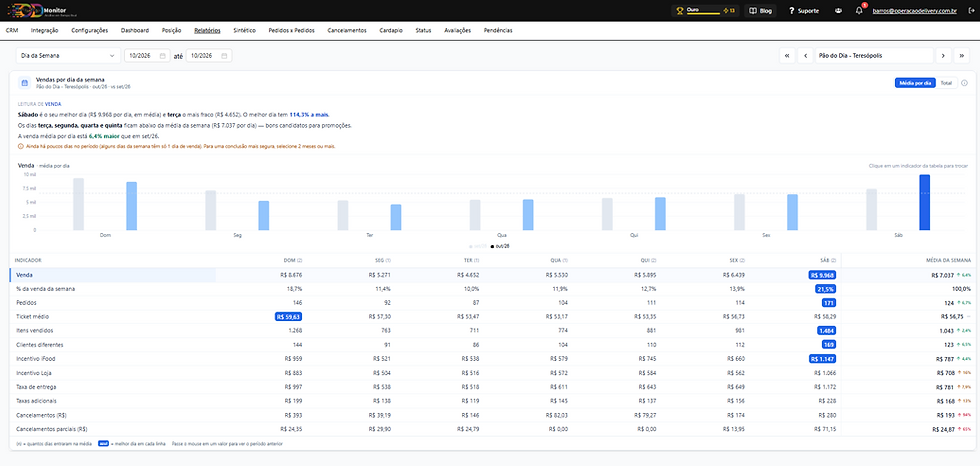
Task: Expand the Dia da Semana report dropdown
Action: (x=68, y=56)
